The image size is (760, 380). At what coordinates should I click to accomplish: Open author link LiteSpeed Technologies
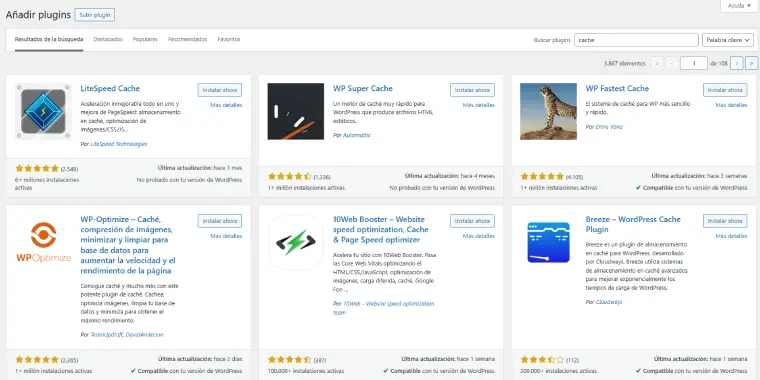(119, 144)
